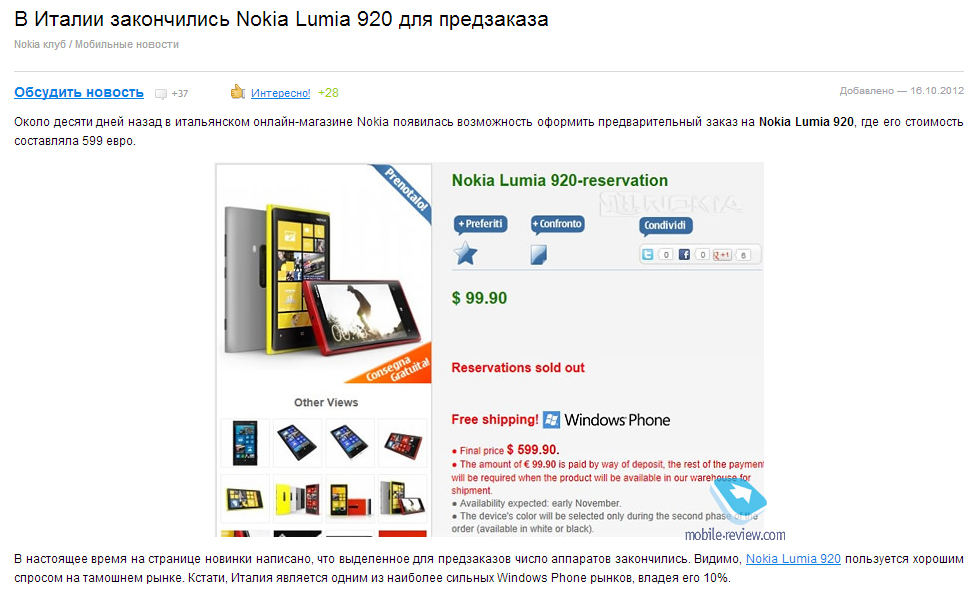Click the comments speech bubble icon
Viewport: 970px width, 592px height.
[161, 94]
